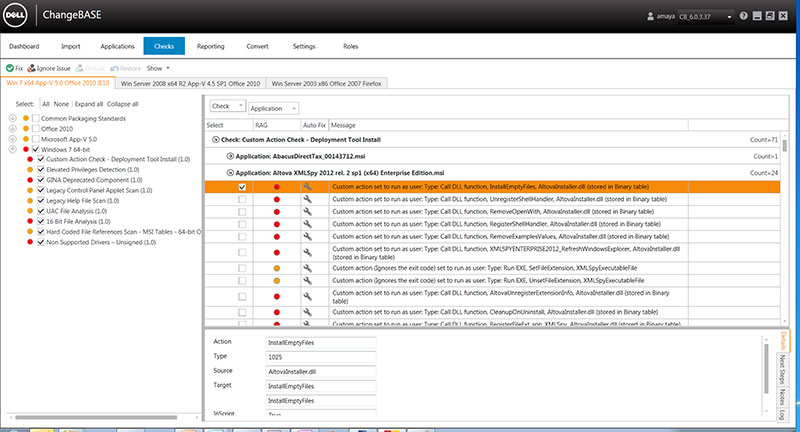The image size is (800, 432).
Task: Select Win Server 2003 x86 Office 2007 Firefox tab
Action: click(327, 84)
